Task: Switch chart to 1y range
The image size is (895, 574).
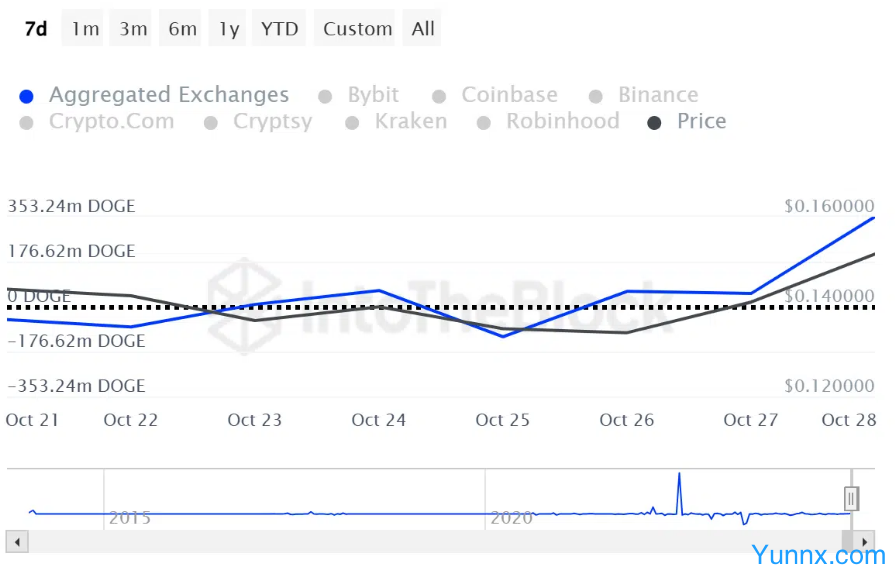Action: pos(229,29)
